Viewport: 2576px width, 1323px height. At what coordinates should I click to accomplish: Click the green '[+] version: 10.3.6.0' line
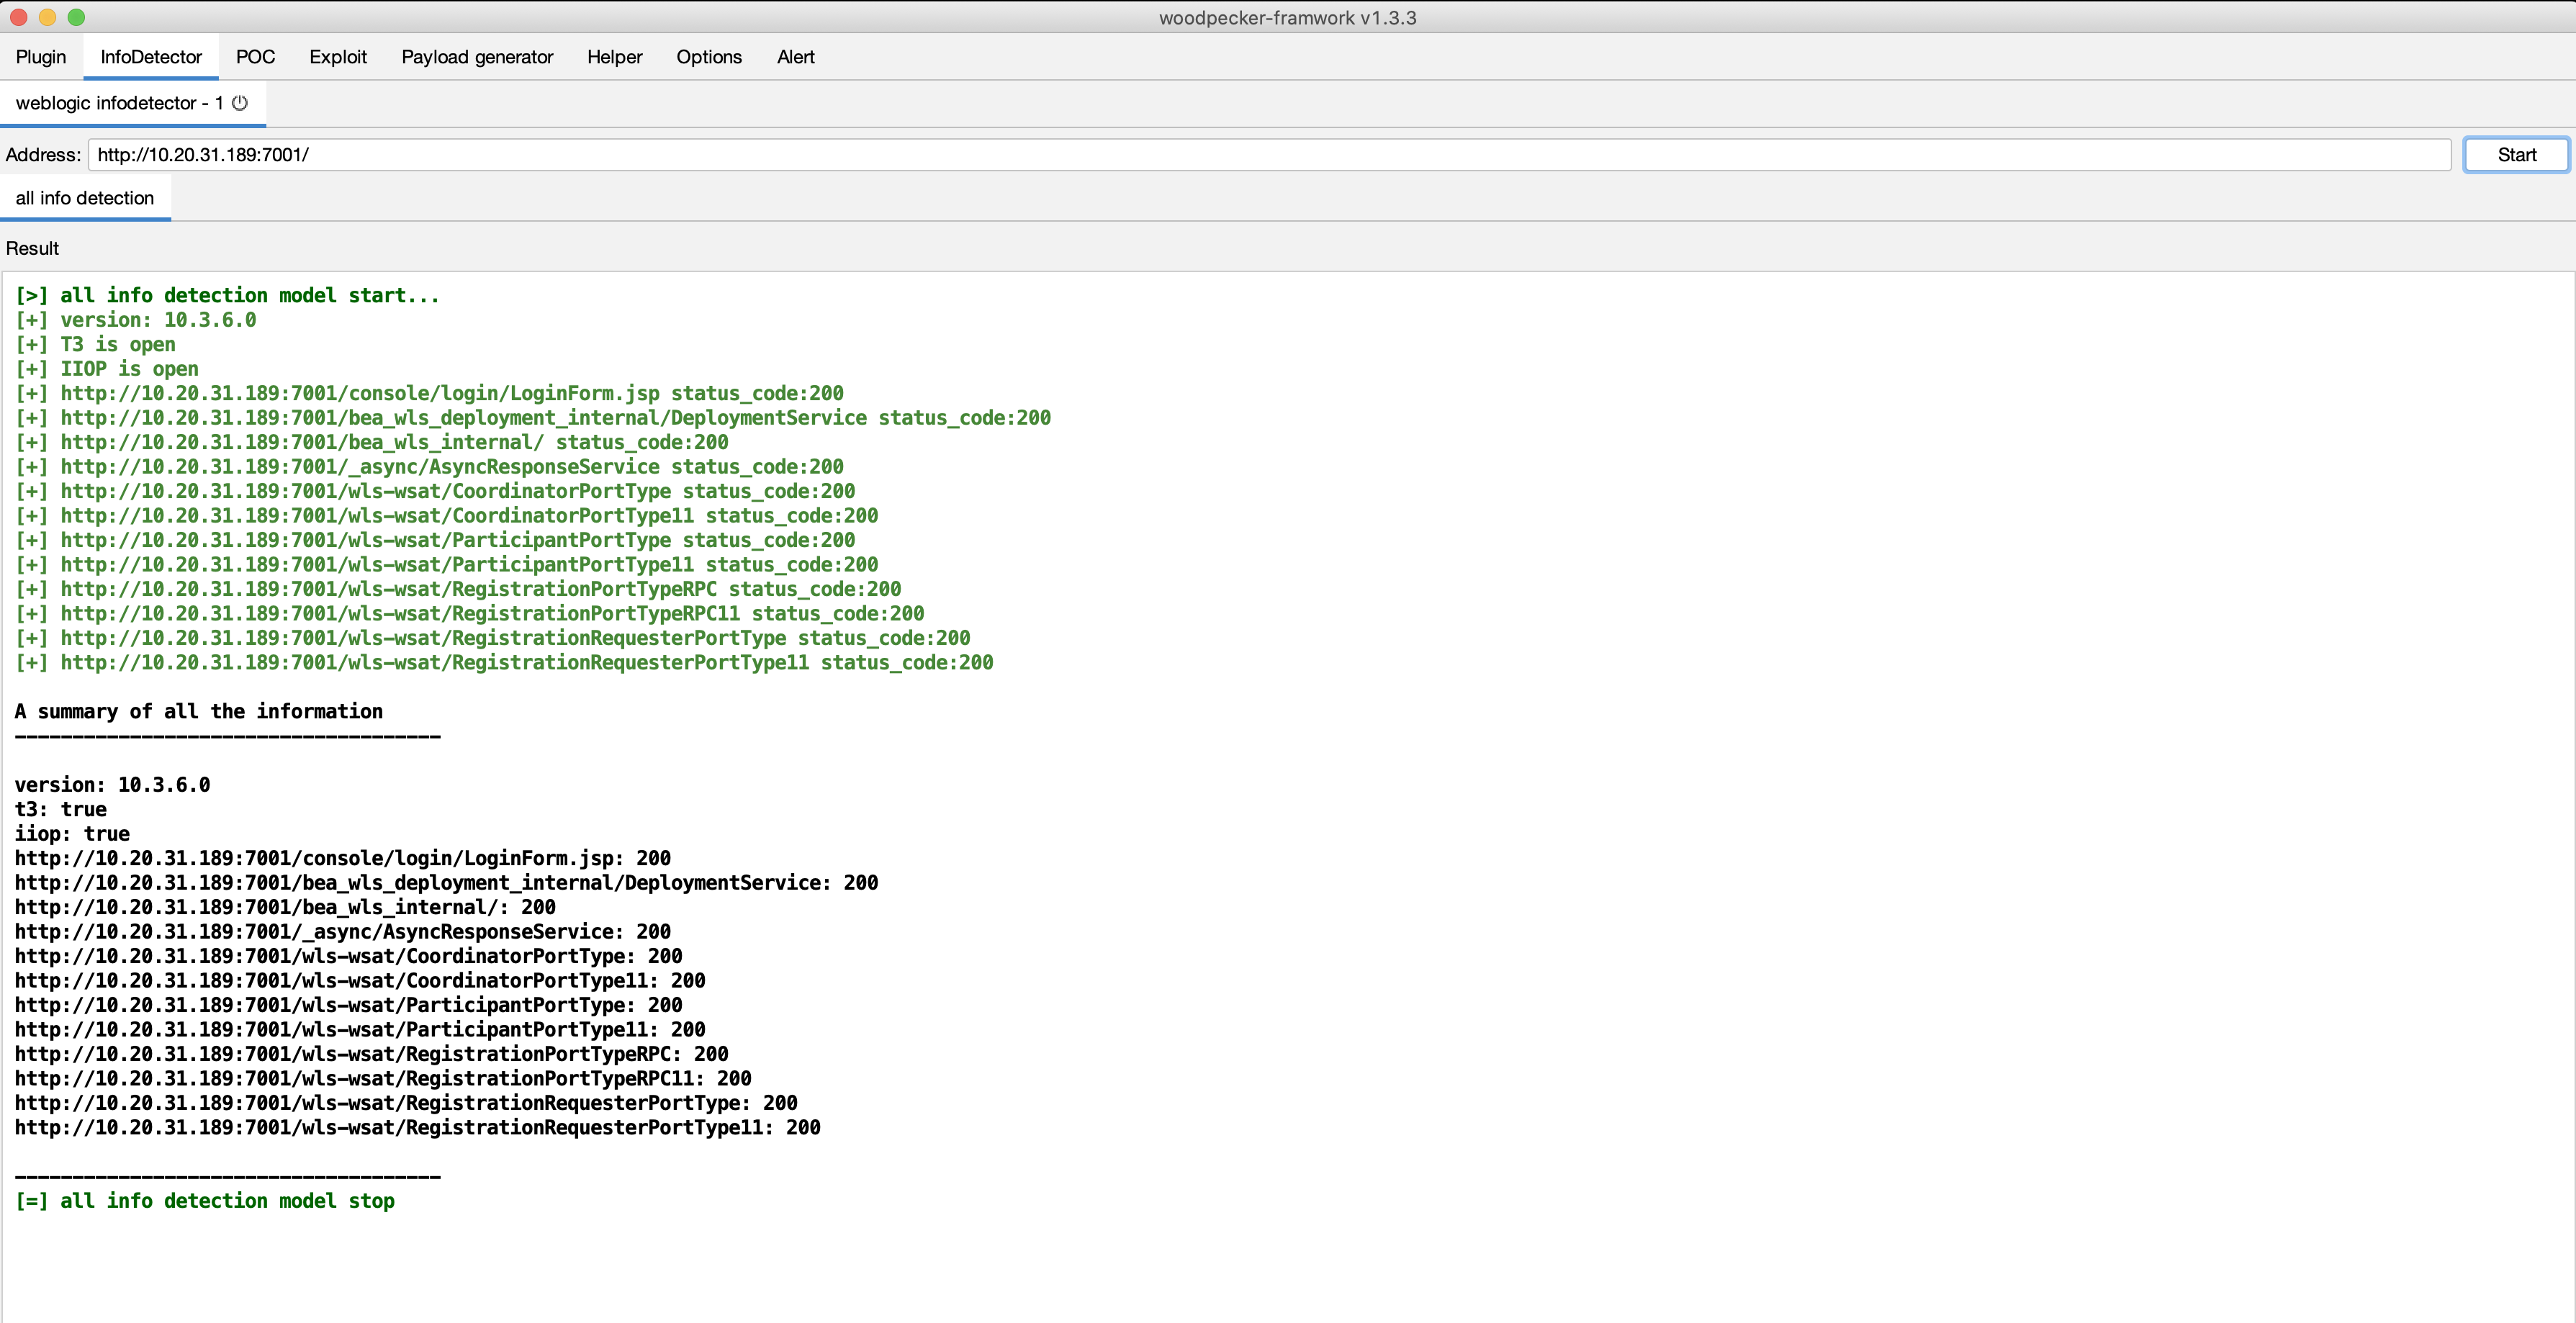pos(135,320)
